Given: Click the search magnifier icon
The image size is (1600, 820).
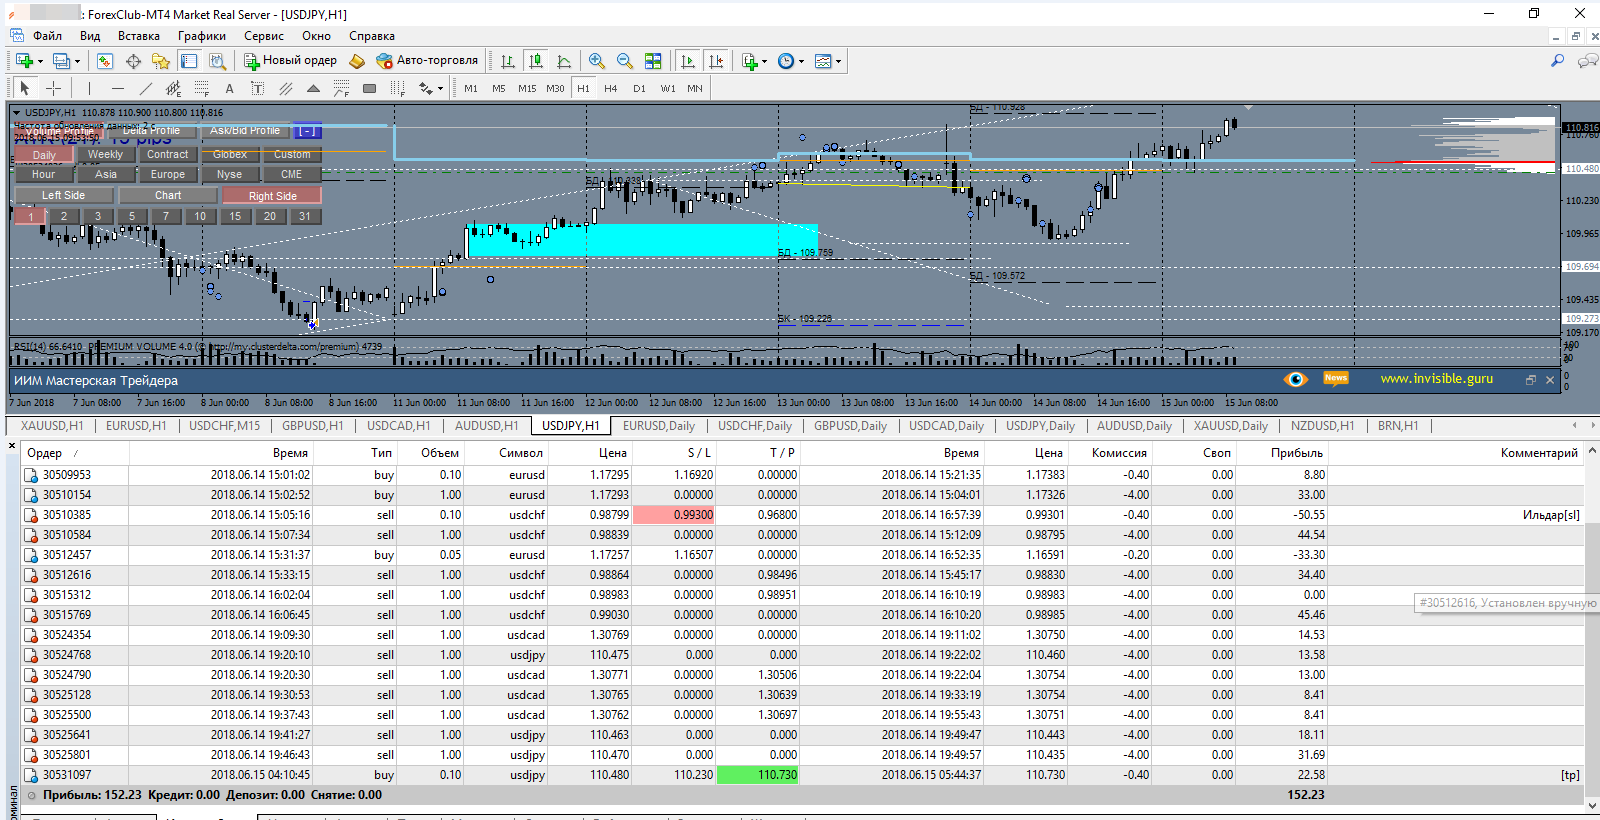Looking at the screenshot, I should tap(1557, 61).
